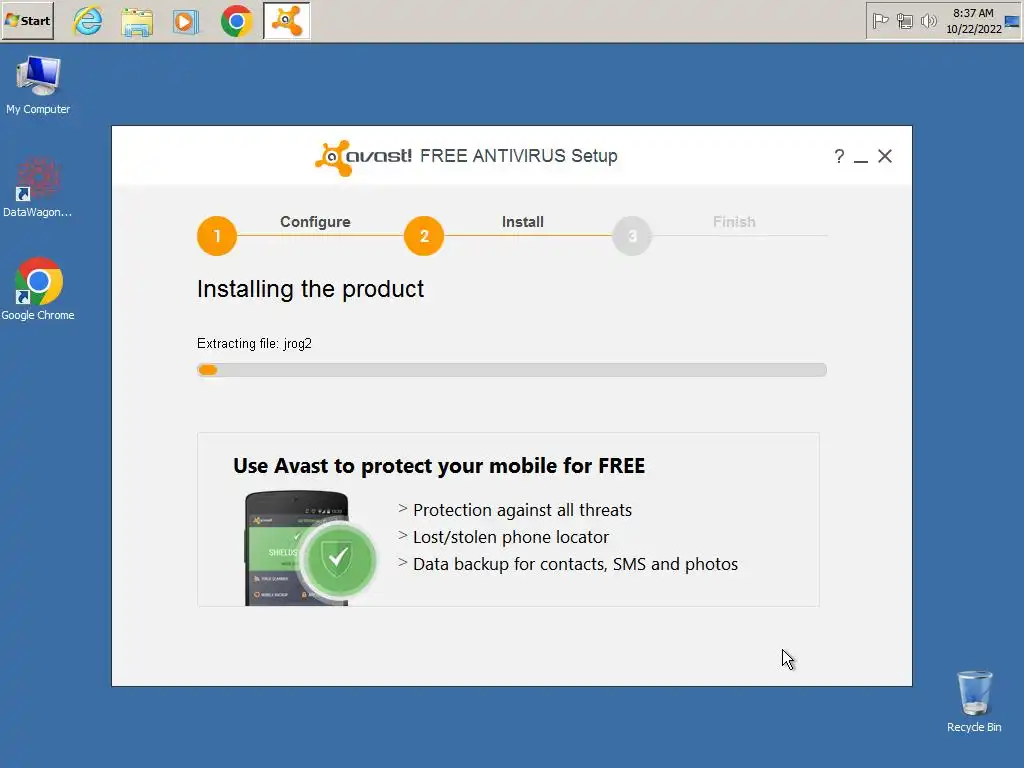Click the green shield checkmark badge
The height and width of the screenshot is (768, 1024).
click(x=338, y=559)
